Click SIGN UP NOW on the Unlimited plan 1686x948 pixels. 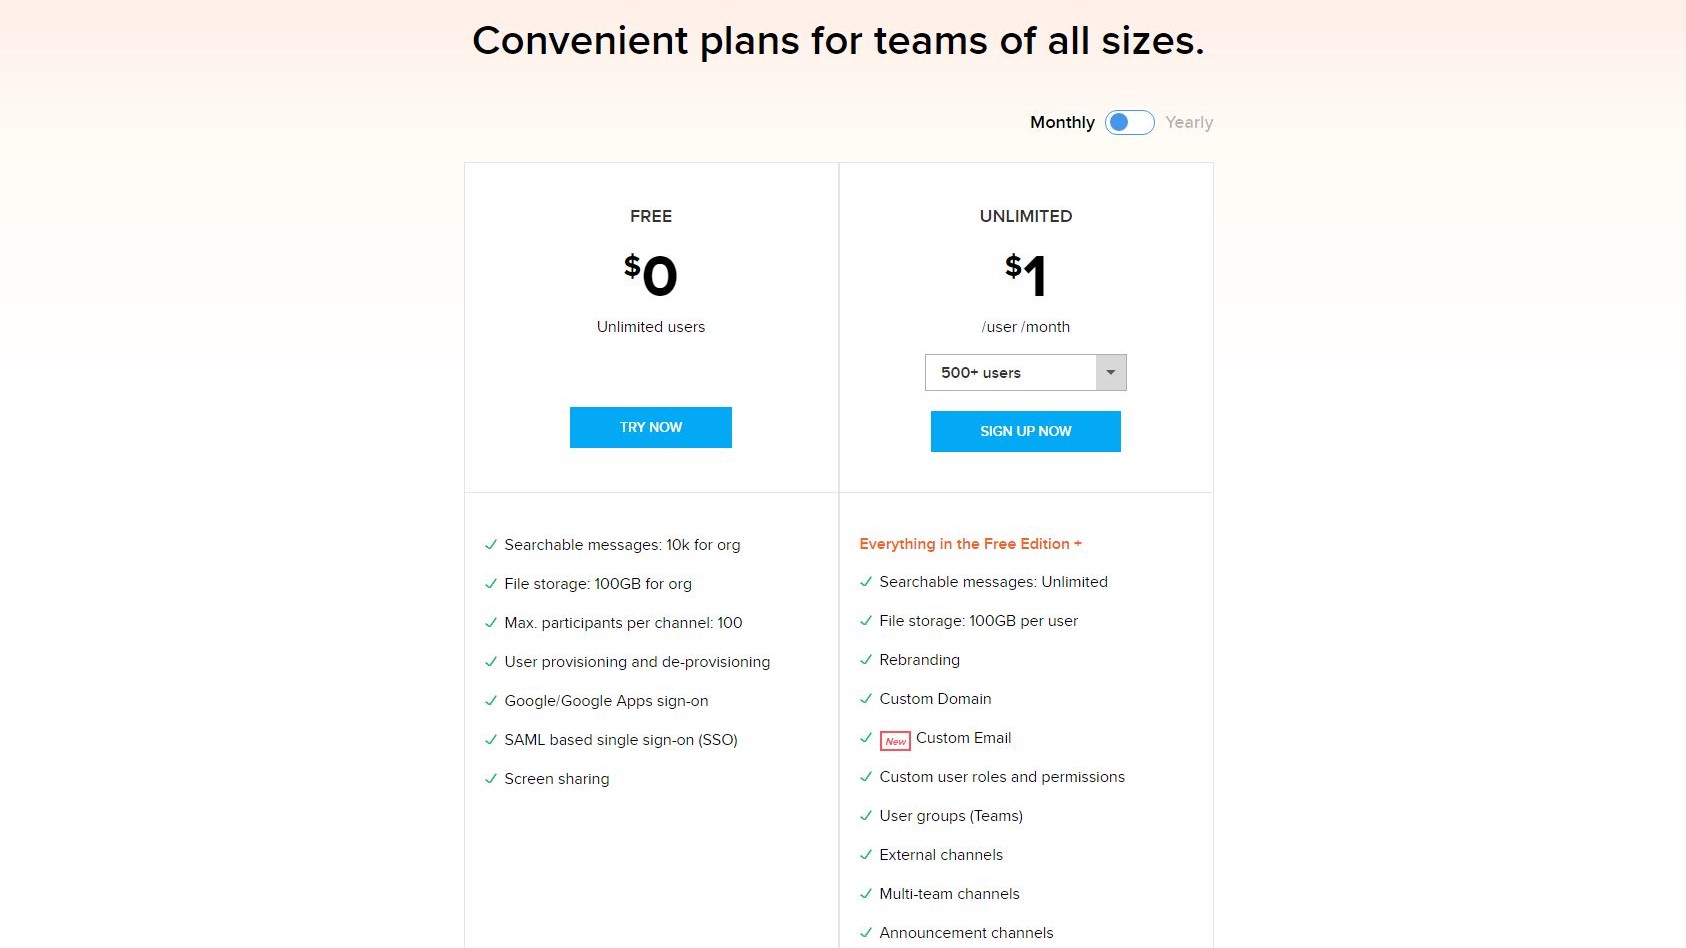[x=1025, y=431]
